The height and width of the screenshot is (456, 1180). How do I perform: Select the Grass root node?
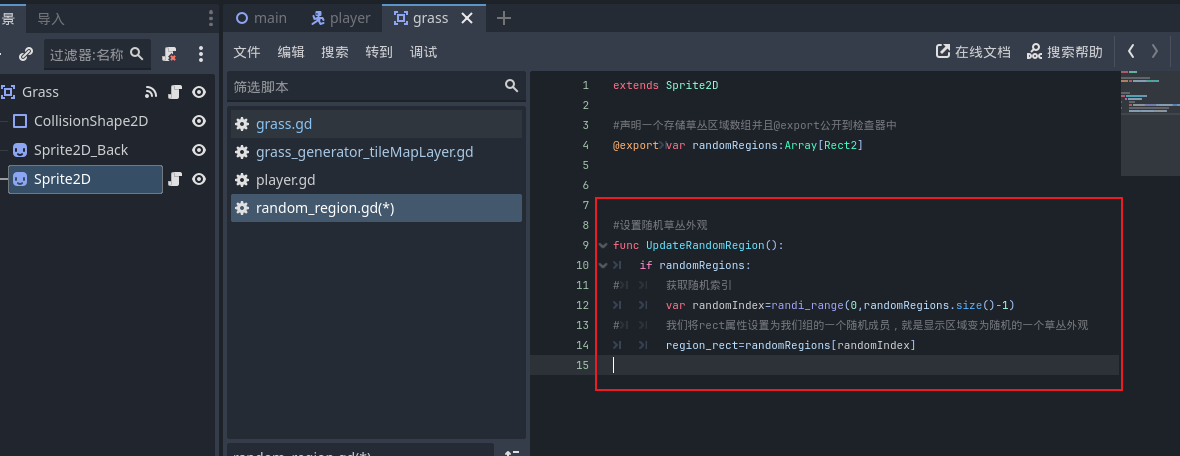point(41,92)
